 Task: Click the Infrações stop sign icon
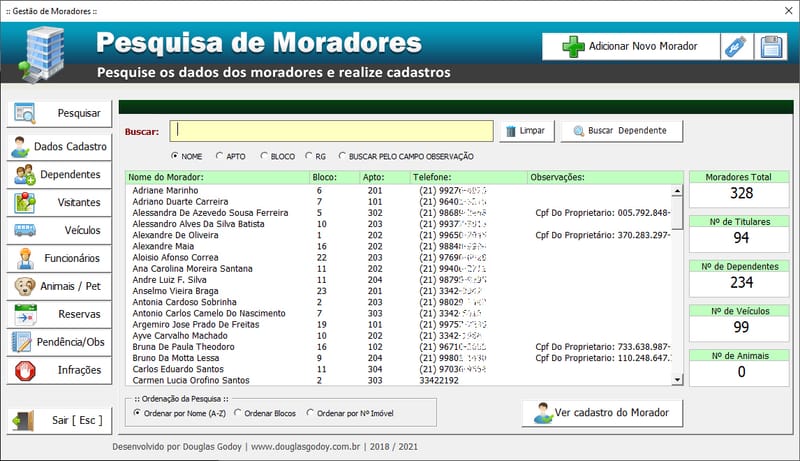[x=25, y=371]
